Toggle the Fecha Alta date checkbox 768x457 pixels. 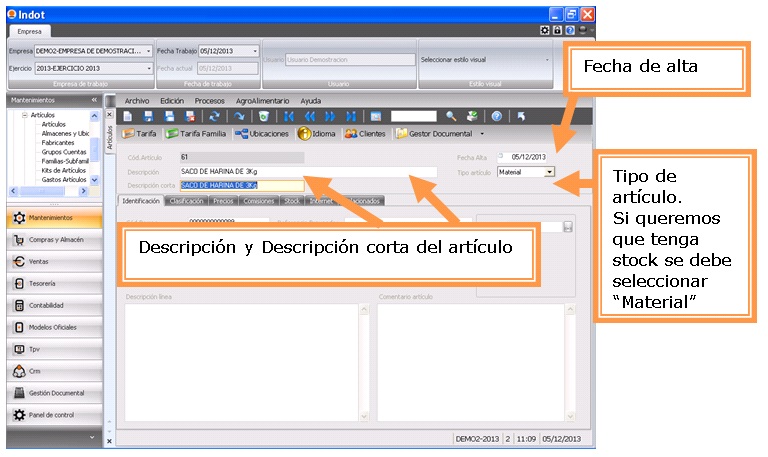[500, 157]
